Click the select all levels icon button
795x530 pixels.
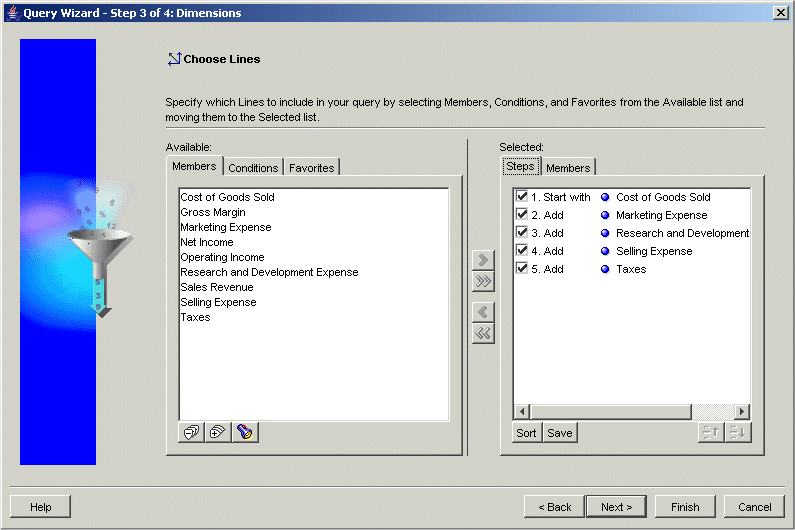click(x=192, y=432)
